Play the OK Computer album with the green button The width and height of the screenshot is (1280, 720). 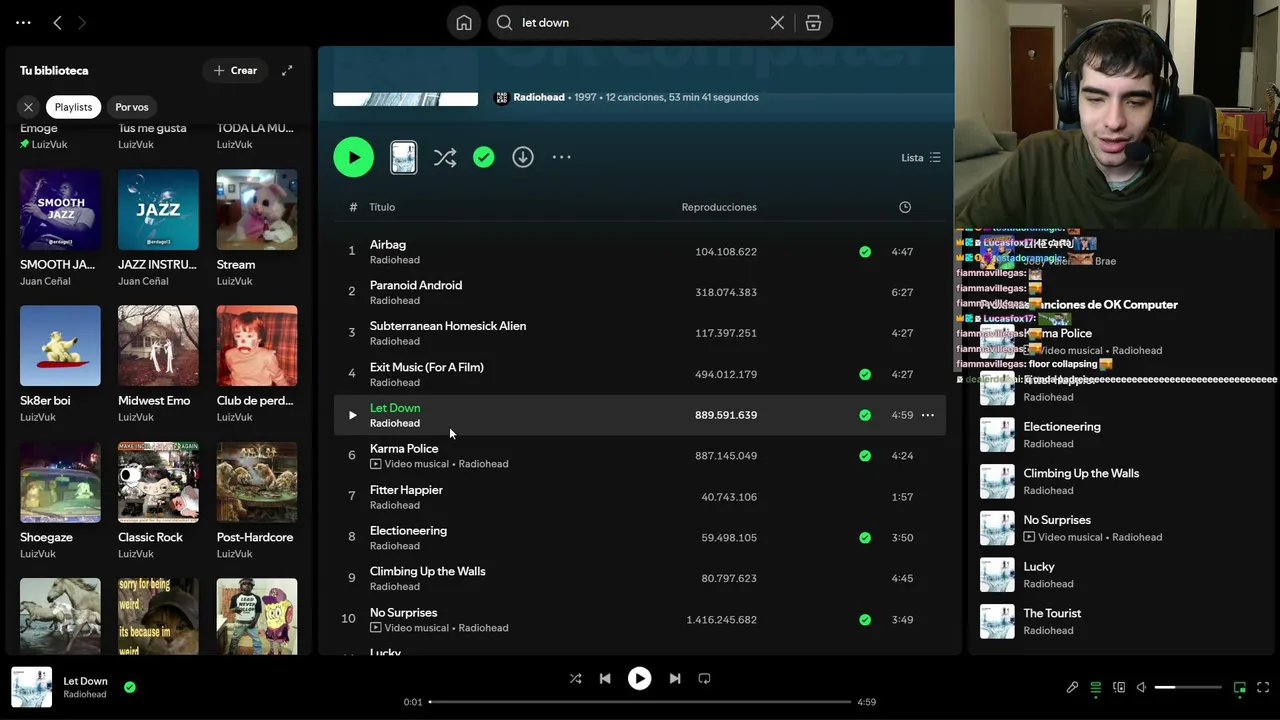pyautogui.click(x=353, y=157)
